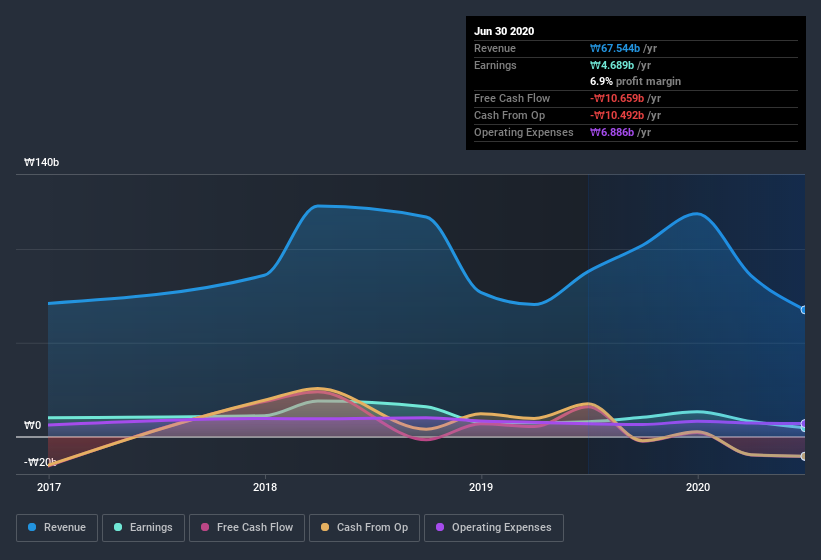Click the Cash From Op endpoint marker
821x560 pixels.
pyautogui.click(x=804, y=456)
